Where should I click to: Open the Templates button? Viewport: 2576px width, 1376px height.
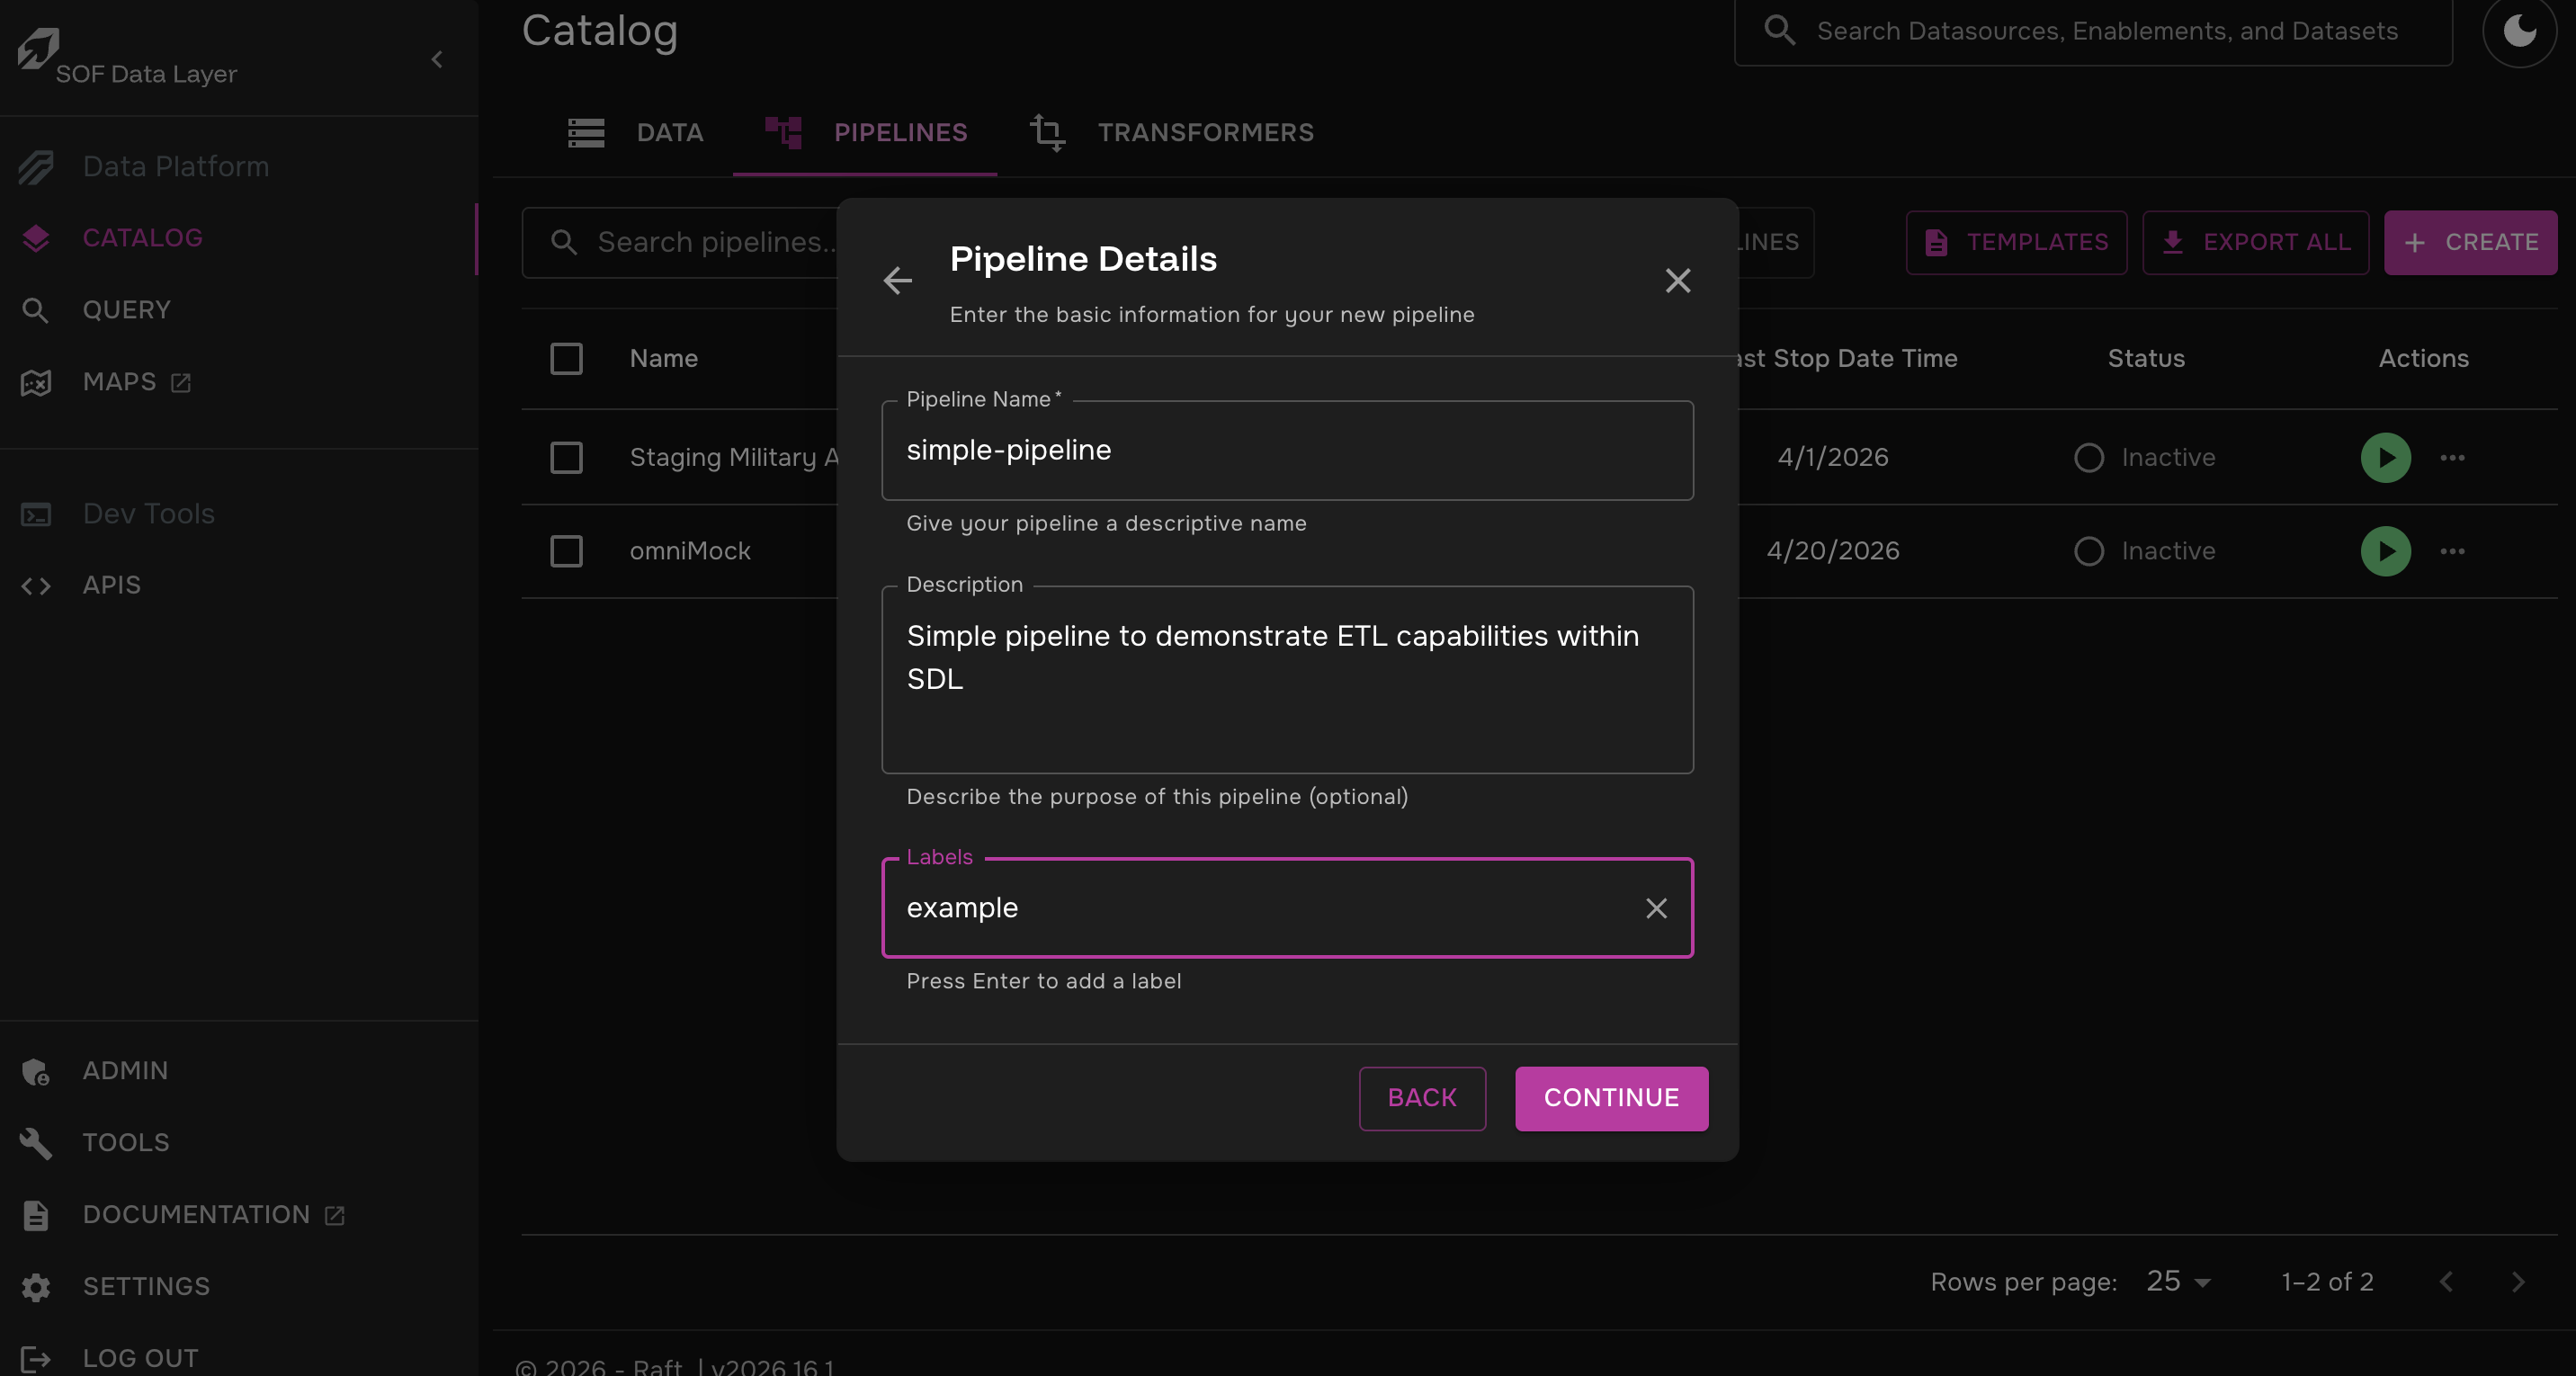(x=2016, y=243)
